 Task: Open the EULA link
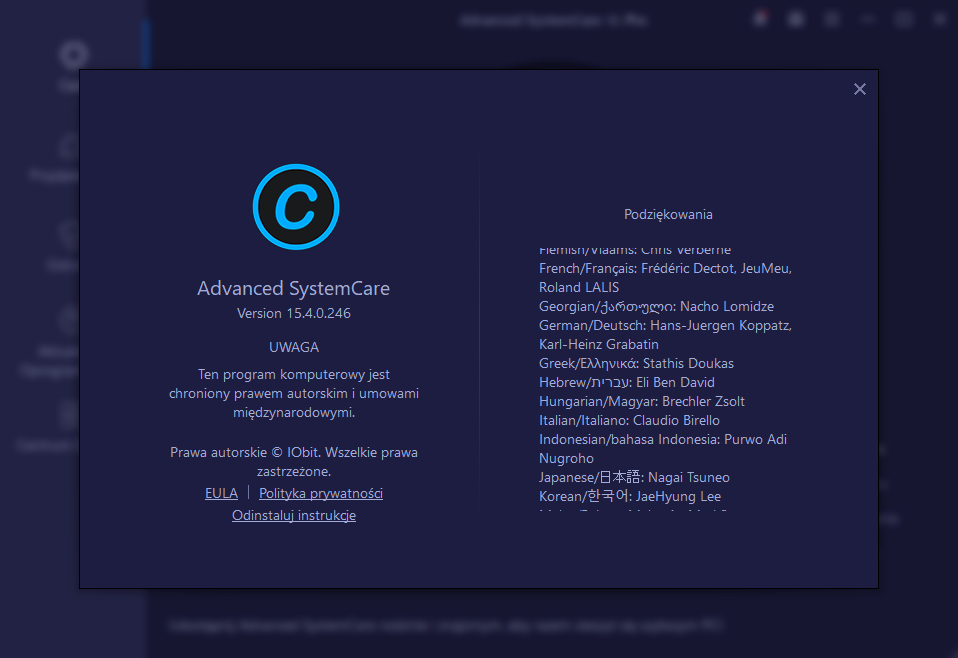tap(221, 493)
